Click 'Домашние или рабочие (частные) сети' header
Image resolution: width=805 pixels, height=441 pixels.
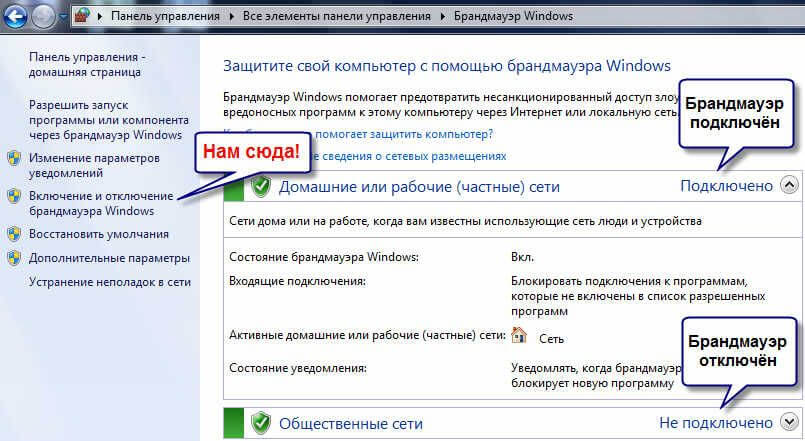coord(419,187)
